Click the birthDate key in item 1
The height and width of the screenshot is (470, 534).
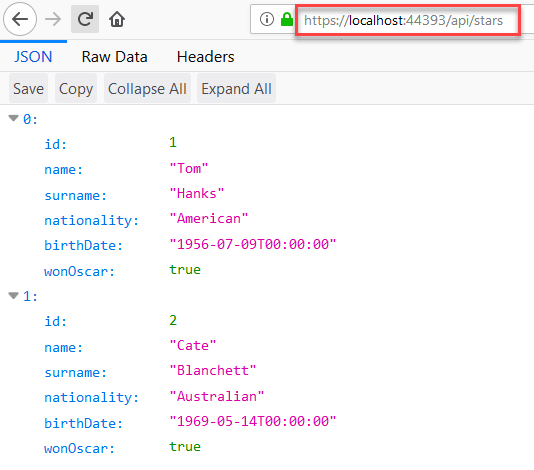coord(83,423)
